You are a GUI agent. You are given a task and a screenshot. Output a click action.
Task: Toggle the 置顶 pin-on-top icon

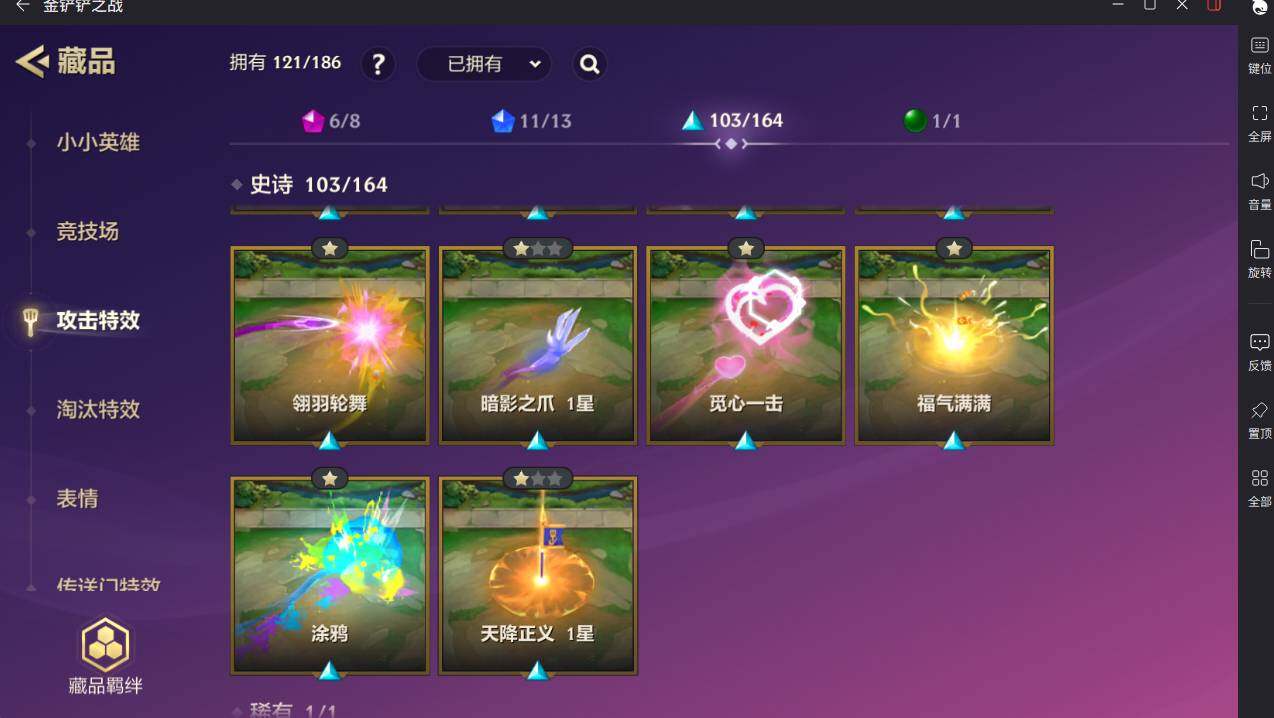pyautogui.click(x=1260, y=410)
